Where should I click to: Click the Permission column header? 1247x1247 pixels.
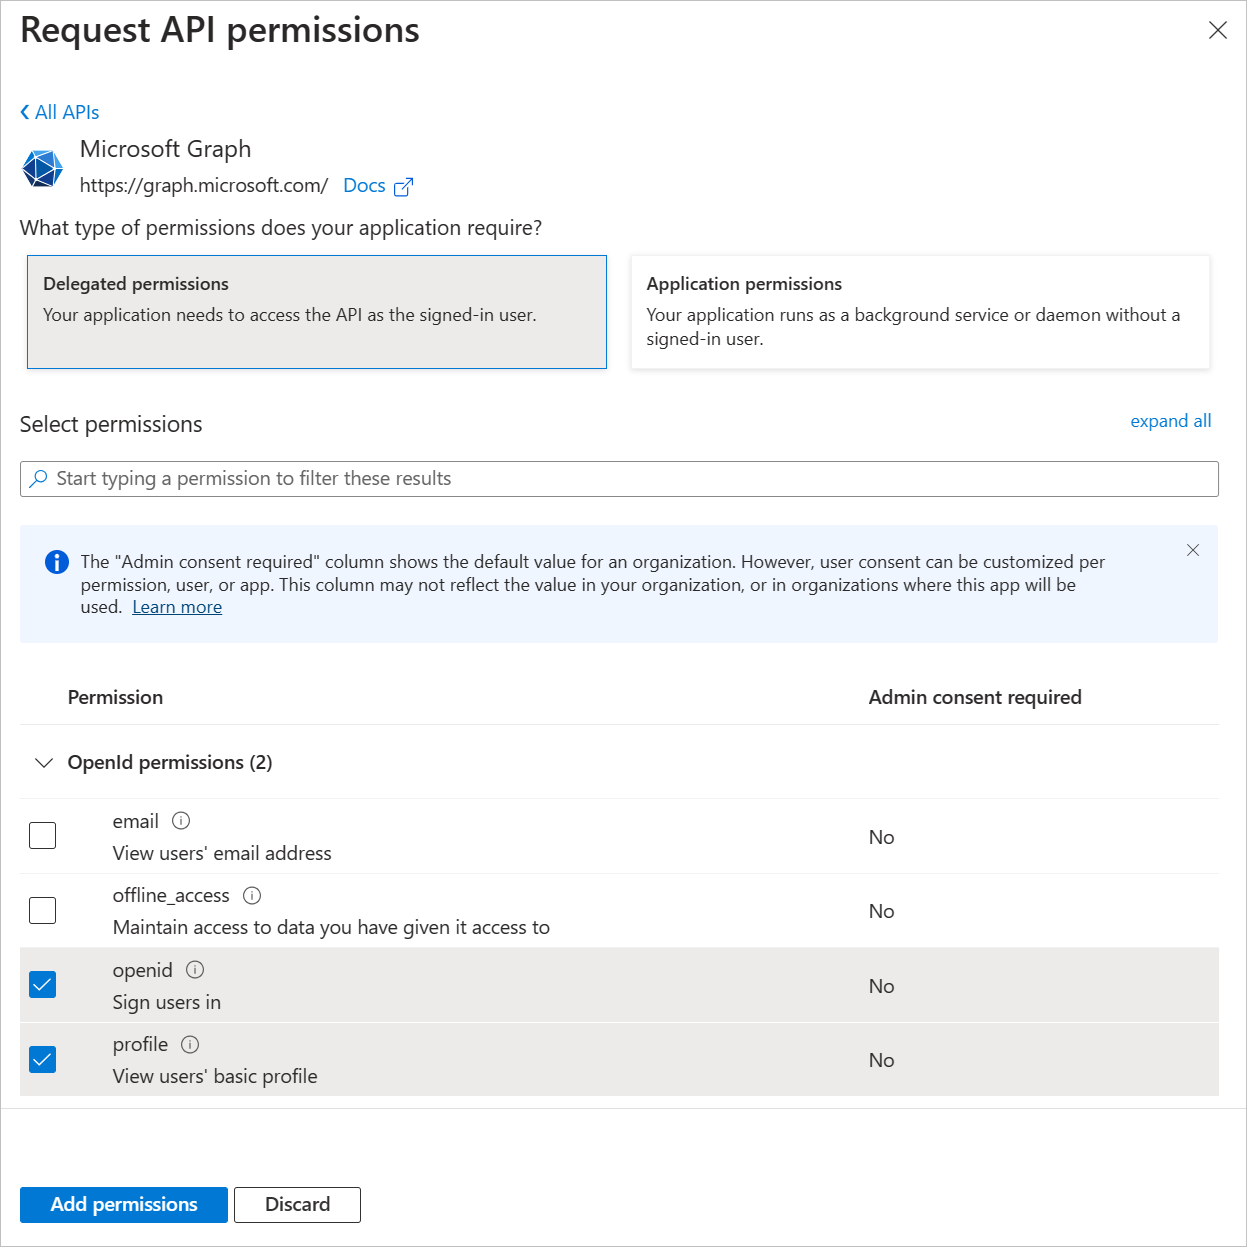(x=115, y=698)
